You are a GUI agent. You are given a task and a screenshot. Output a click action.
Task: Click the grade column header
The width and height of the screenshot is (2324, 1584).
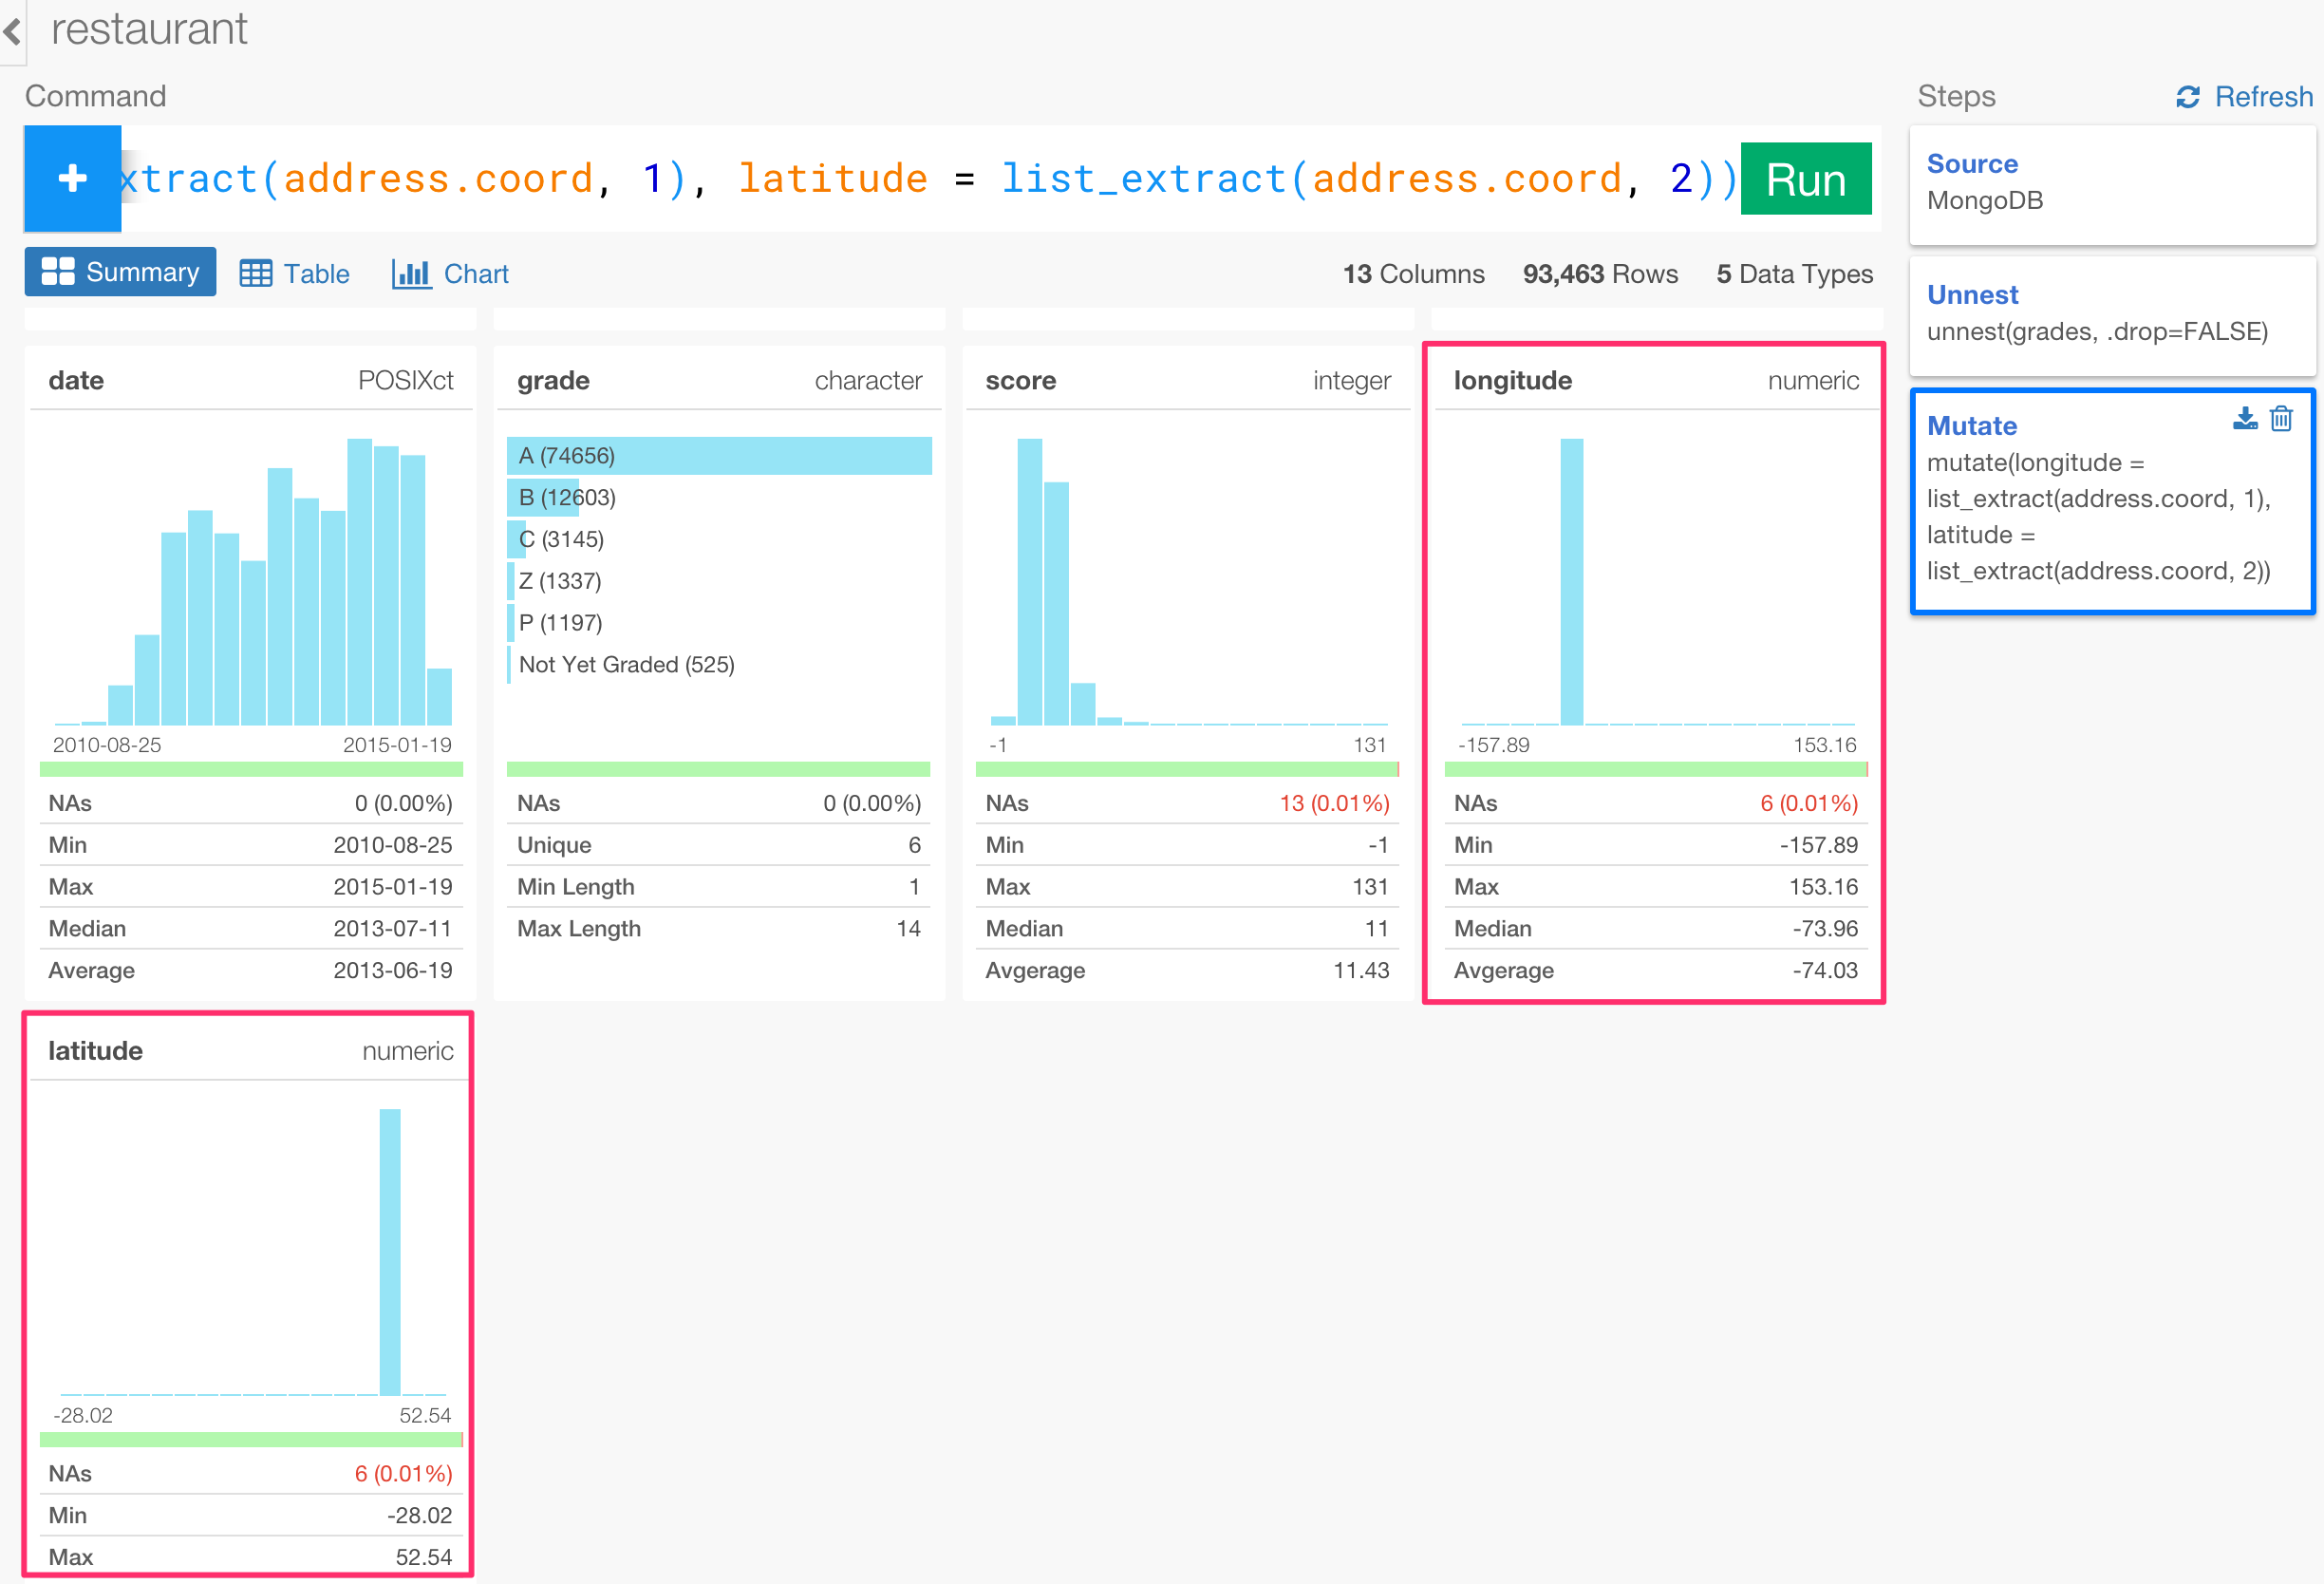[x=553, y=380]
